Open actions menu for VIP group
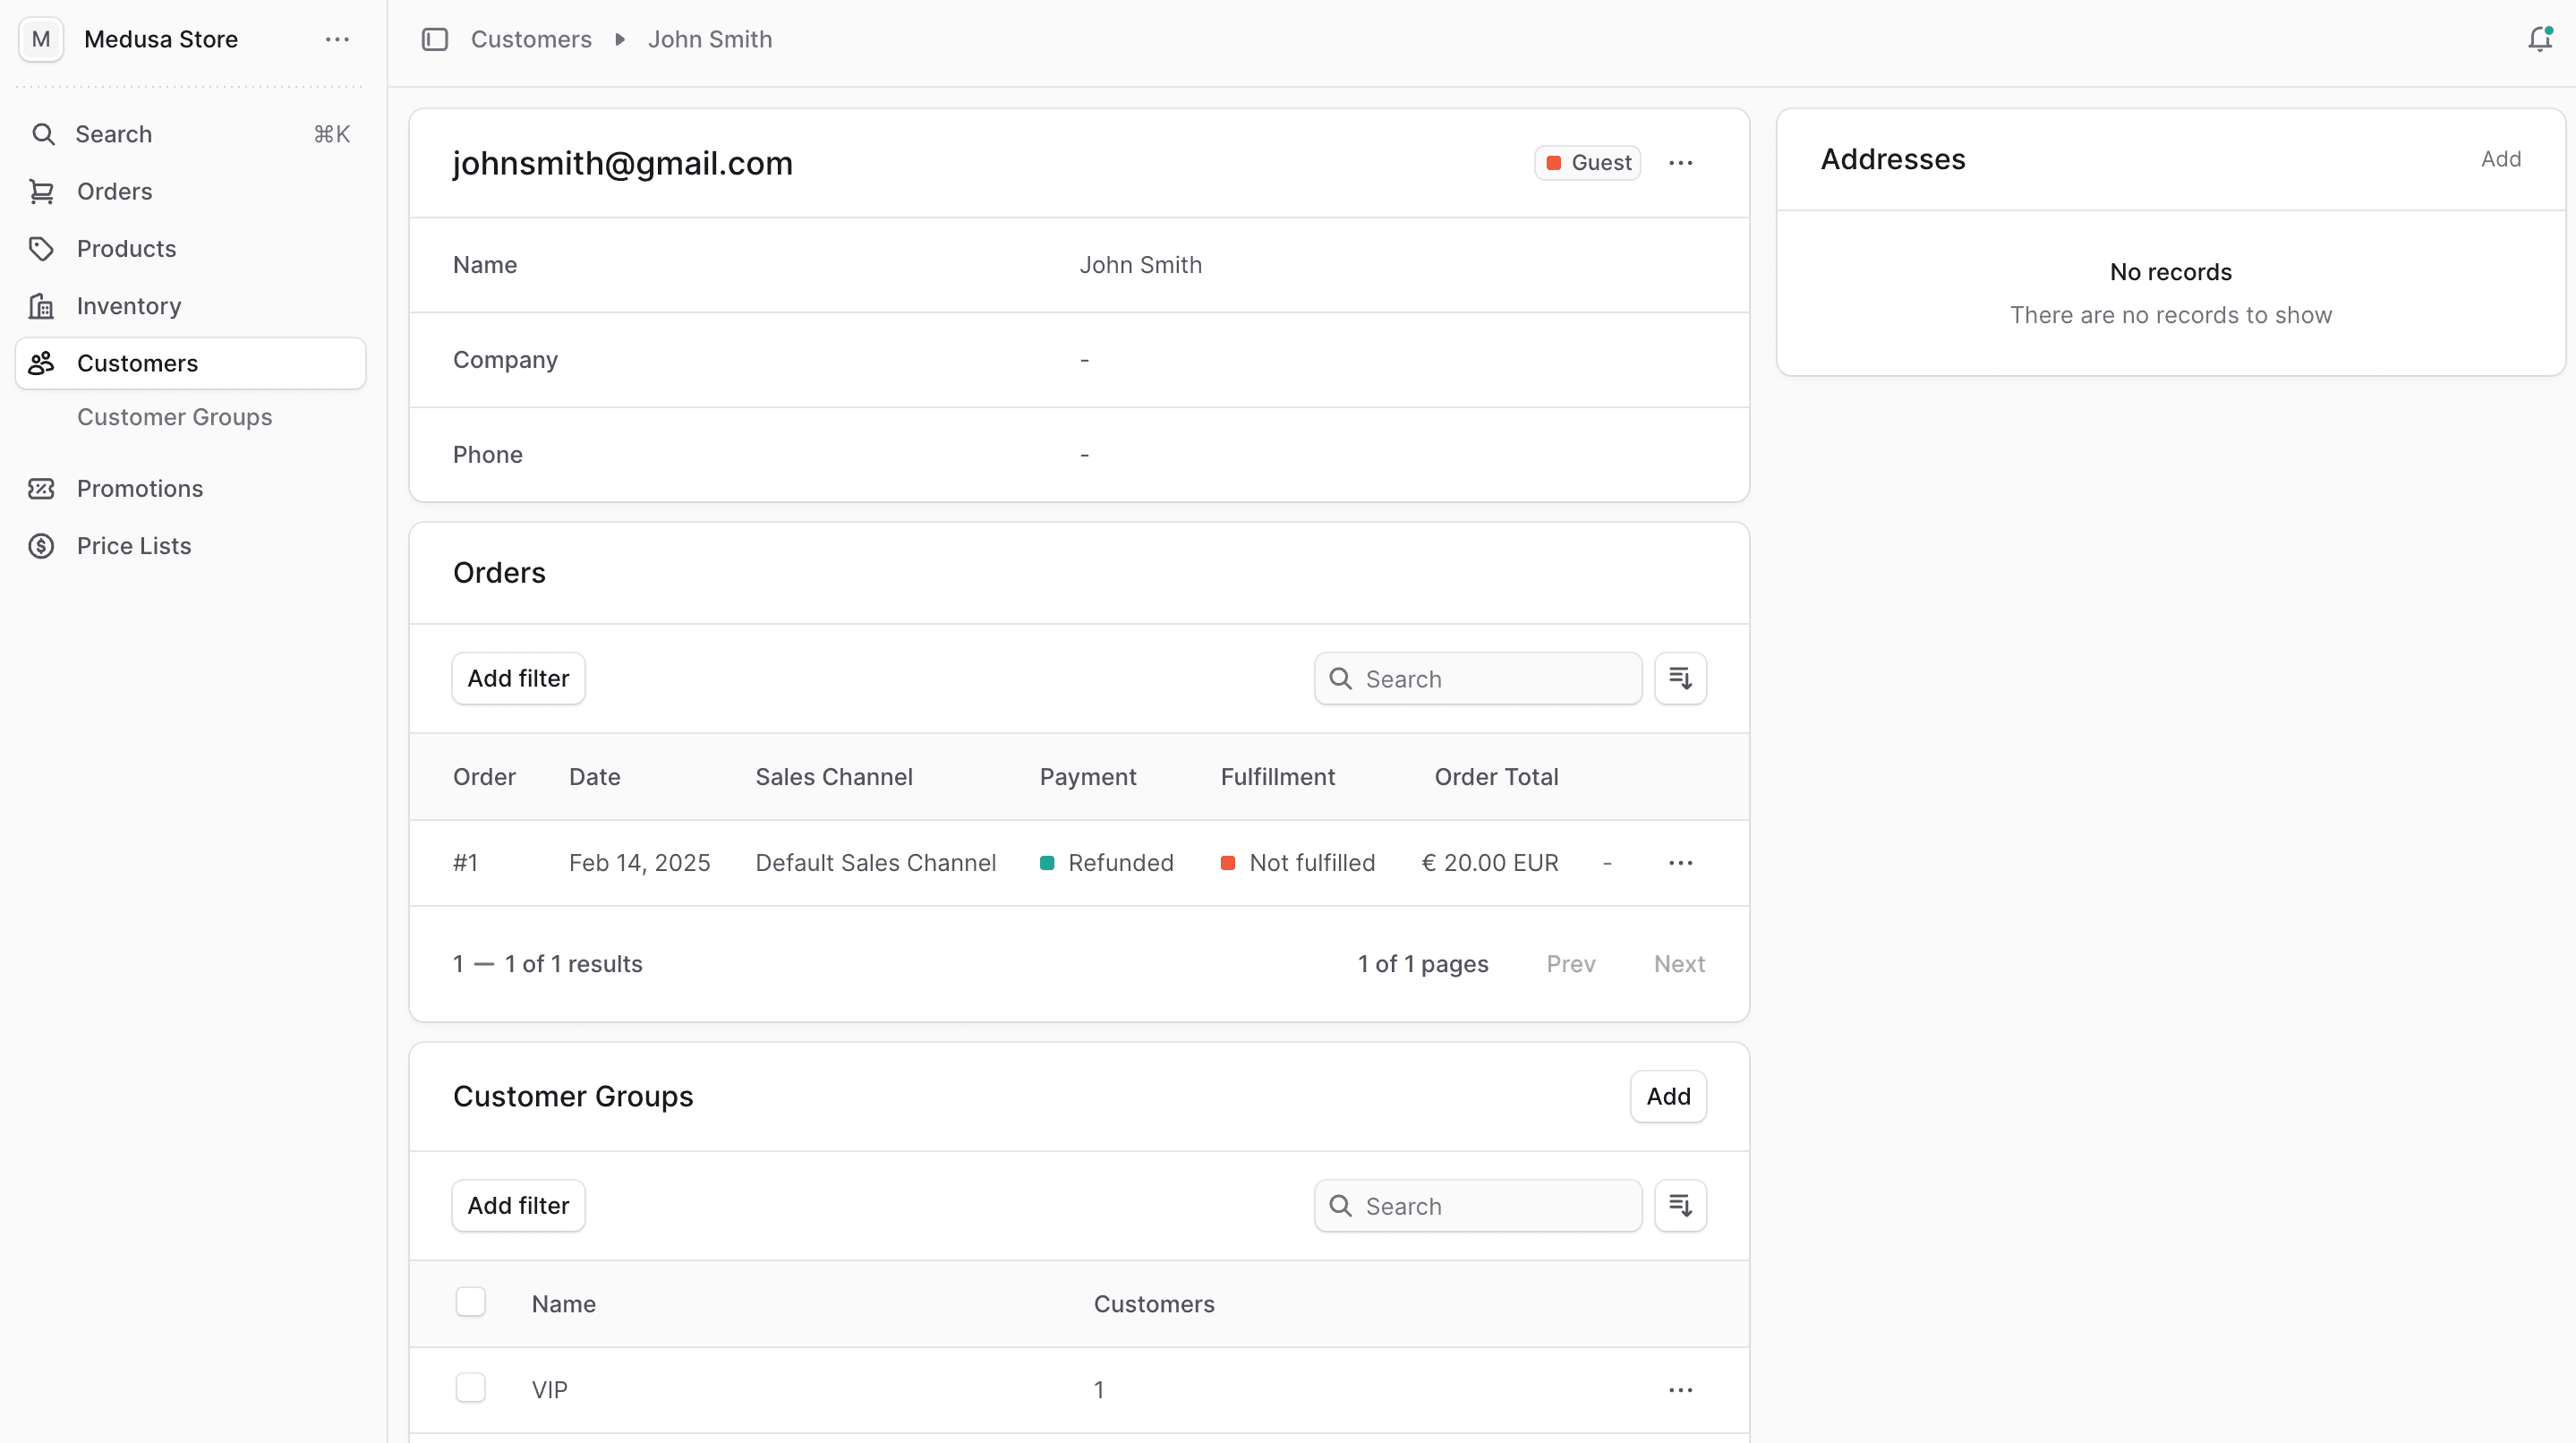Image resolution: width=2576 pixels, height=1443 pixels. tap(1680, 1390)
